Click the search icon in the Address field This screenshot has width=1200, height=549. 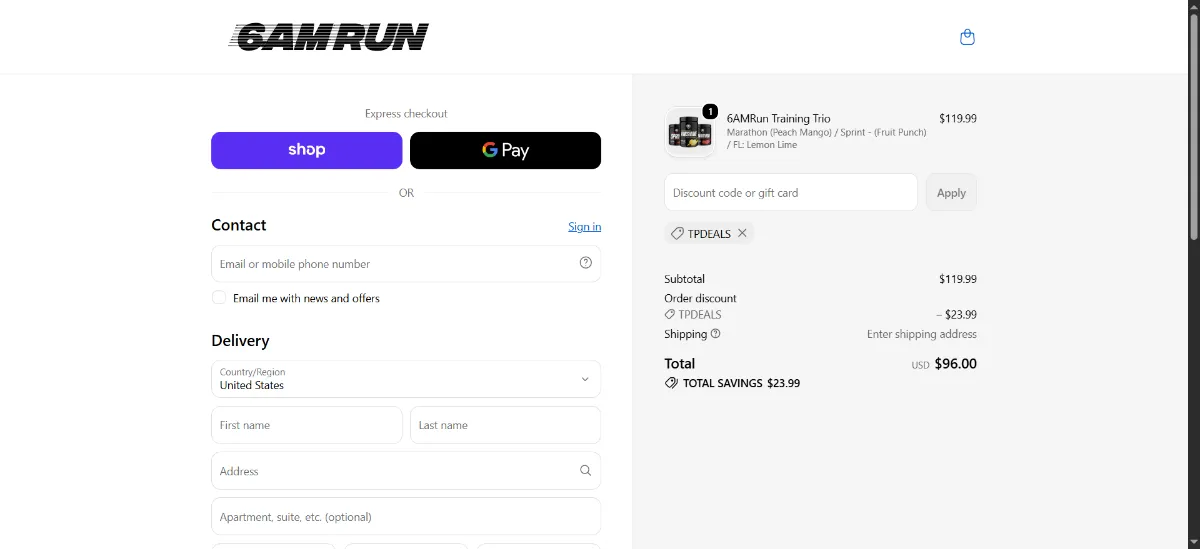(x=586, y=470)
